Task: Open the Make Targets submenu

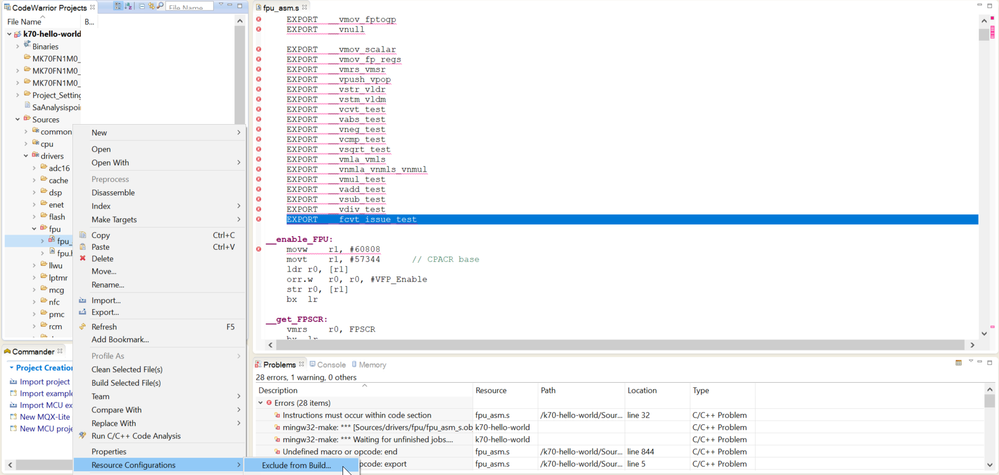Action: pos(159,220)
